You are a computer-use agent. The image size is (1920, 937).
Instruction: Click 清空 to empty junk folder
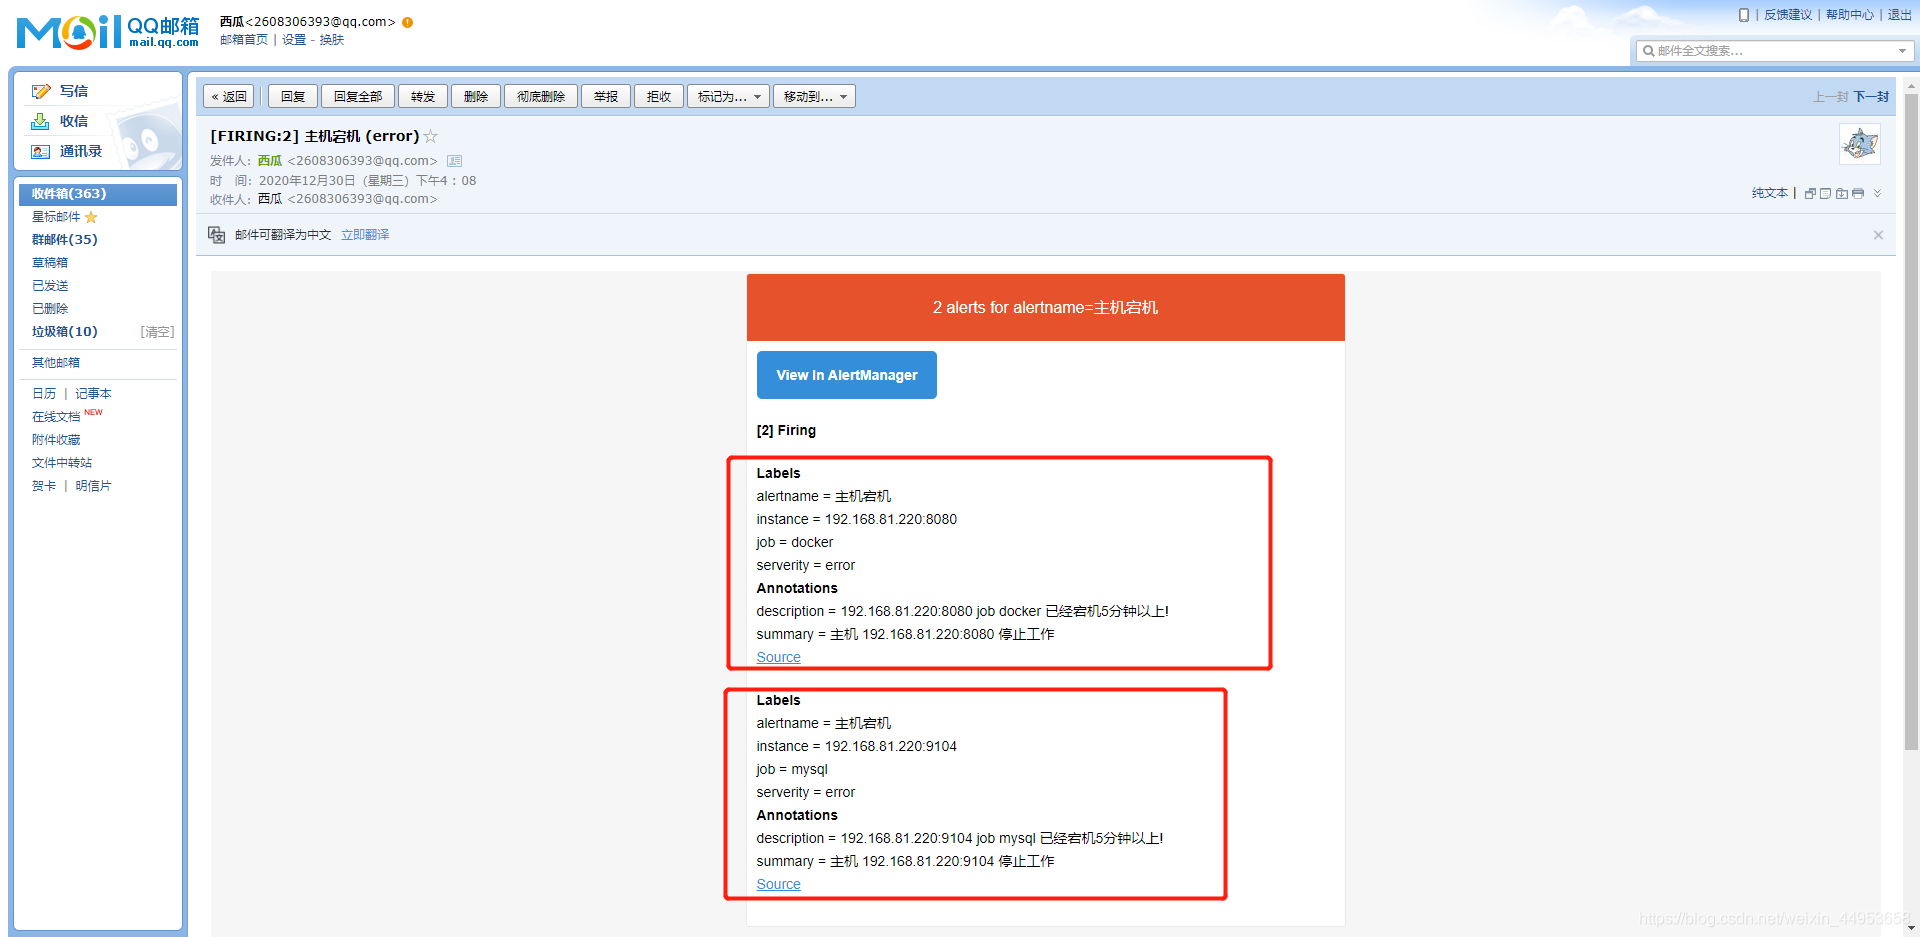(157, 332)
